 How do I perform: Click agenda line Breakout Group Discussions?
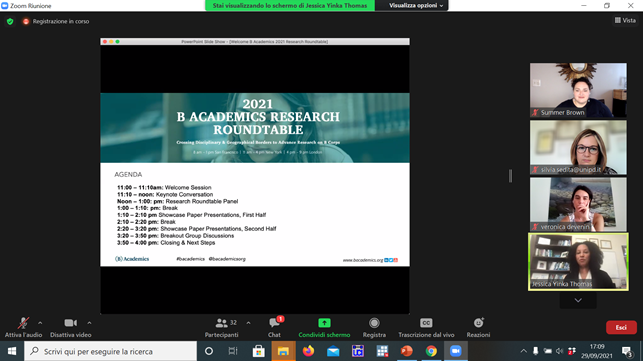(176, 236)
